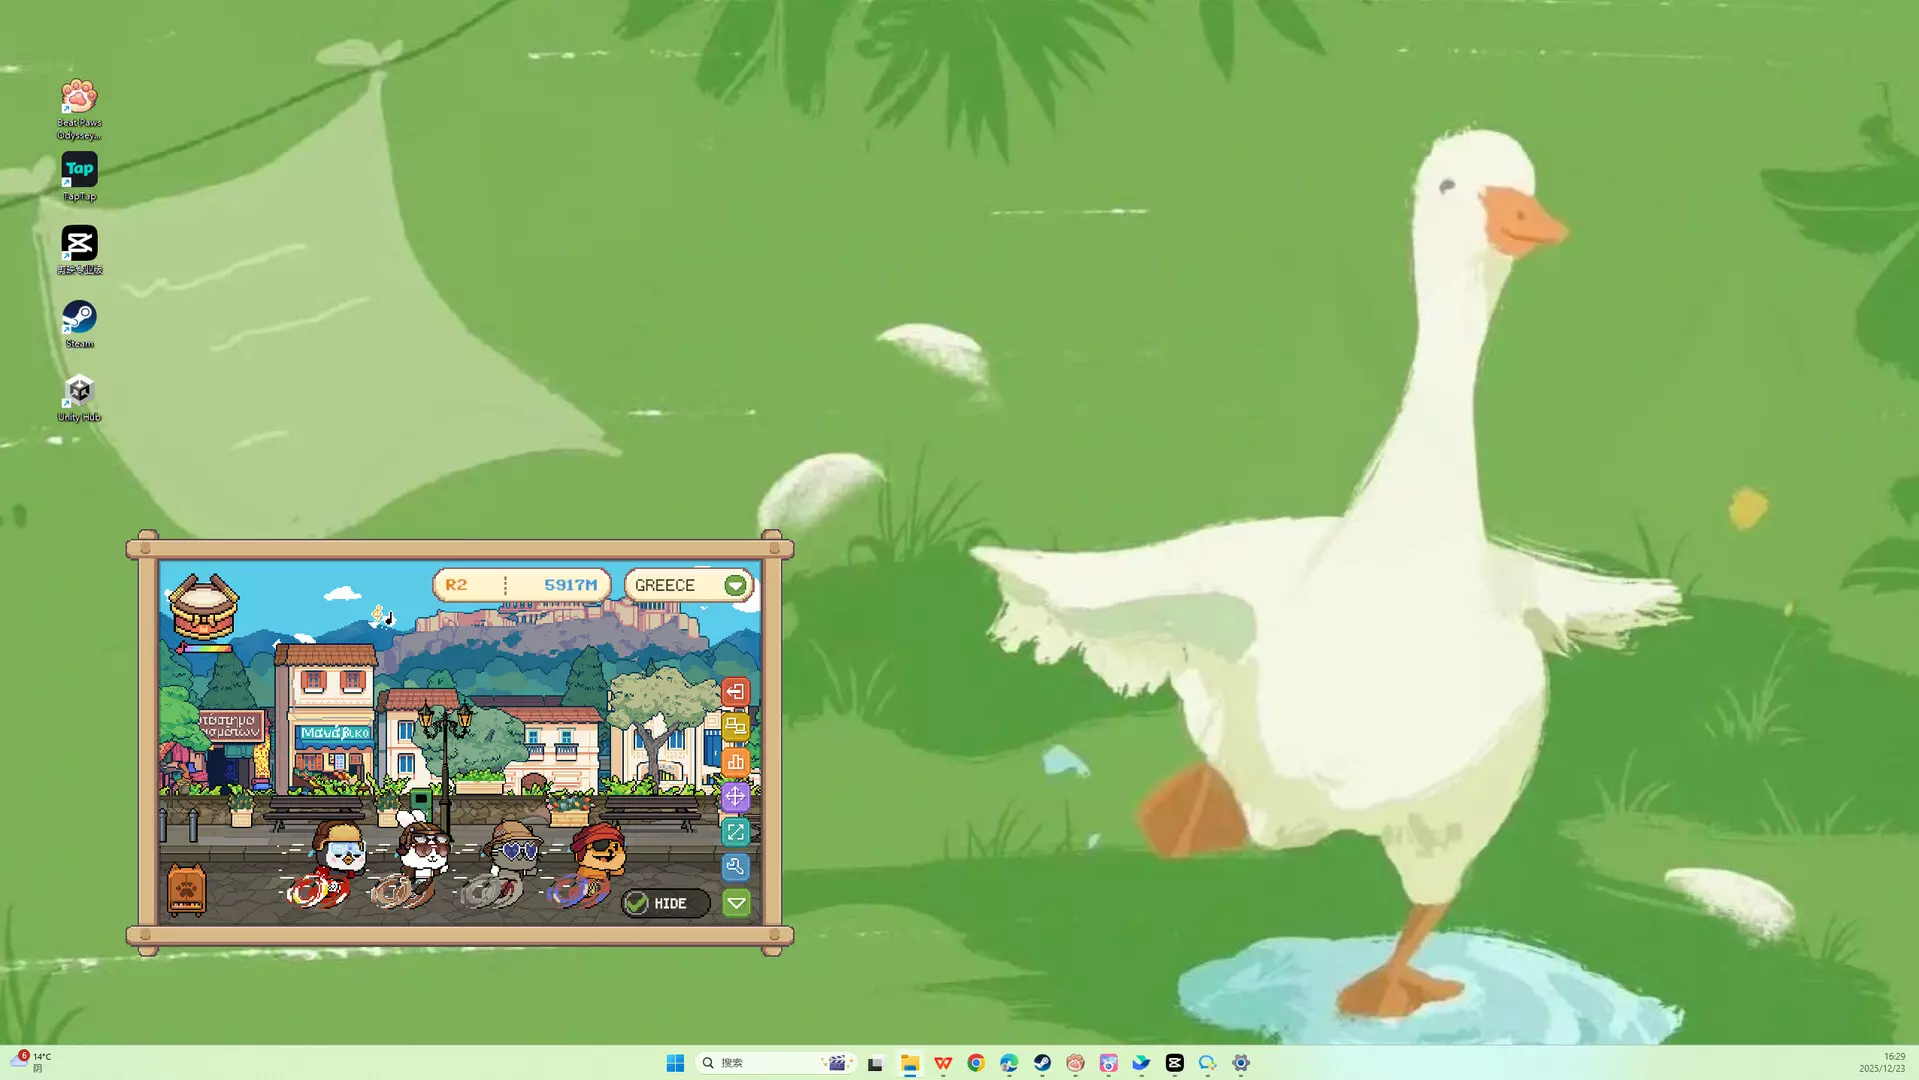This screenshot has width=1919, height=1080.
Task: Open the blue wrench settings icon
Action: tap(735, 867)
